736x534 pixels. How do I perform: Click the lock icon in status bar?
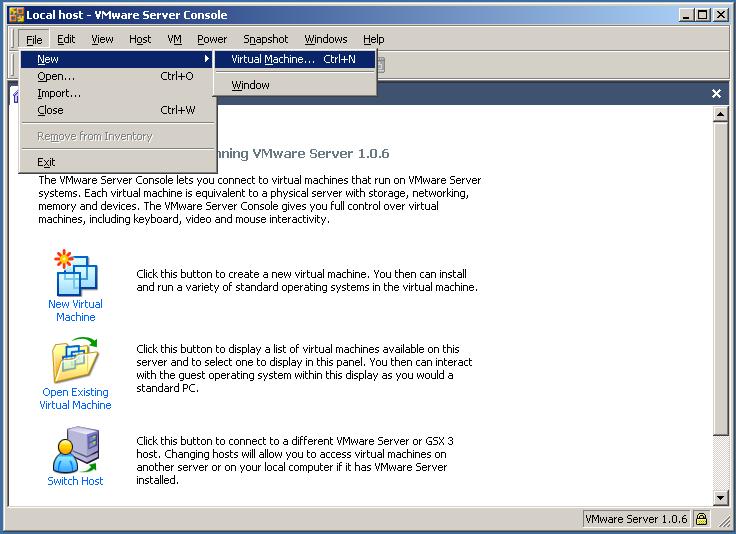point(701,519)
